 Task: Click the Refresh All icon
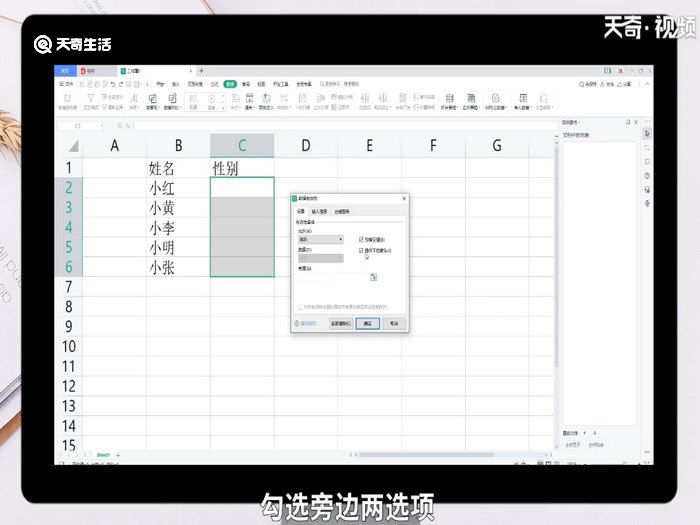(x=544, y=98)
